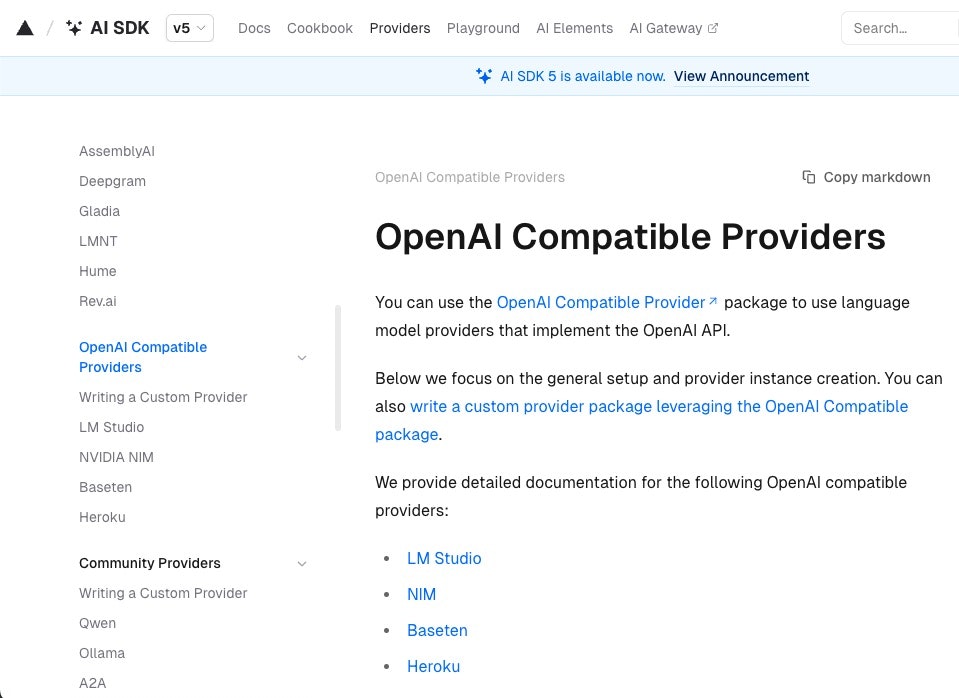Select Ollama in the sidebar
This screenshot has width=959, height=698.
(102, 653)
